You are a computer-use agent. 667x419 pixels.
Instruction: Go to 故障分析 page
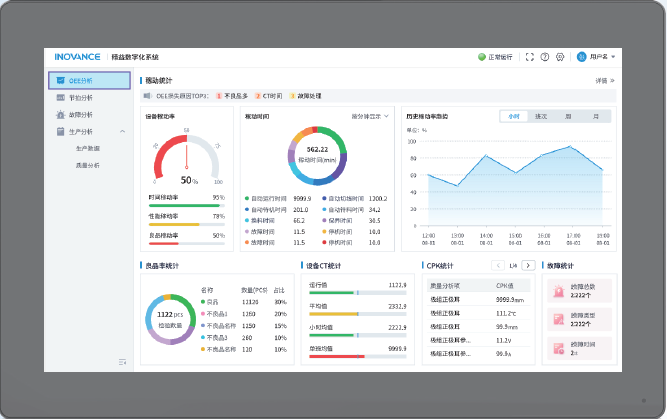pos(81,114)
